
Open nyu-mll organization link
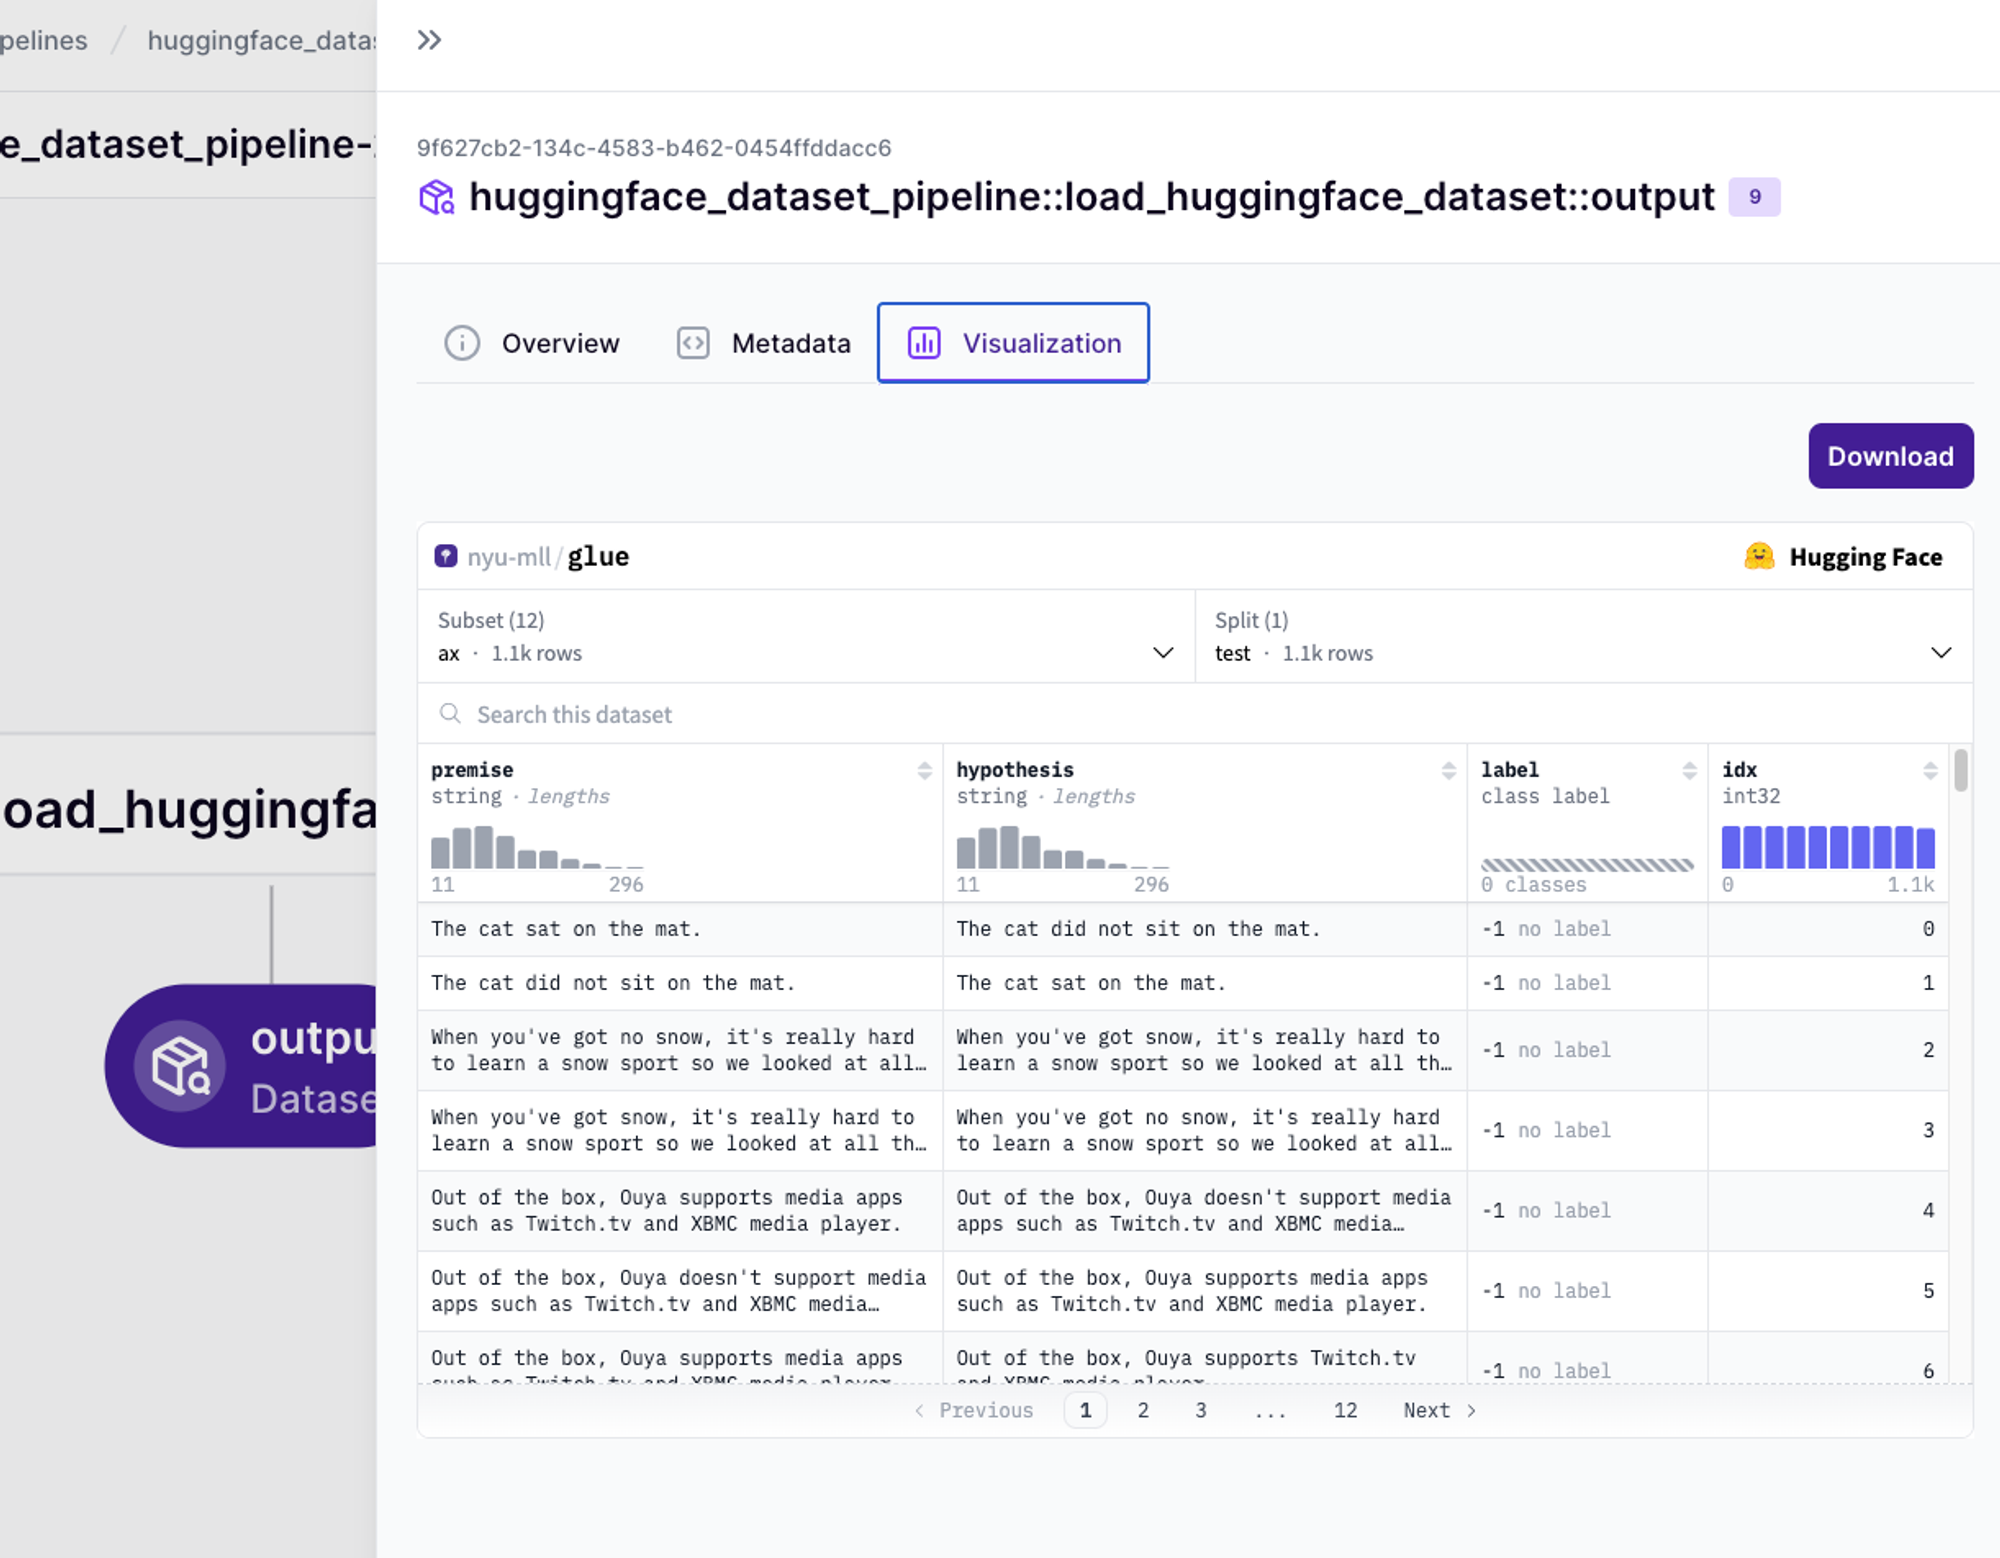(x=508, y=557)
